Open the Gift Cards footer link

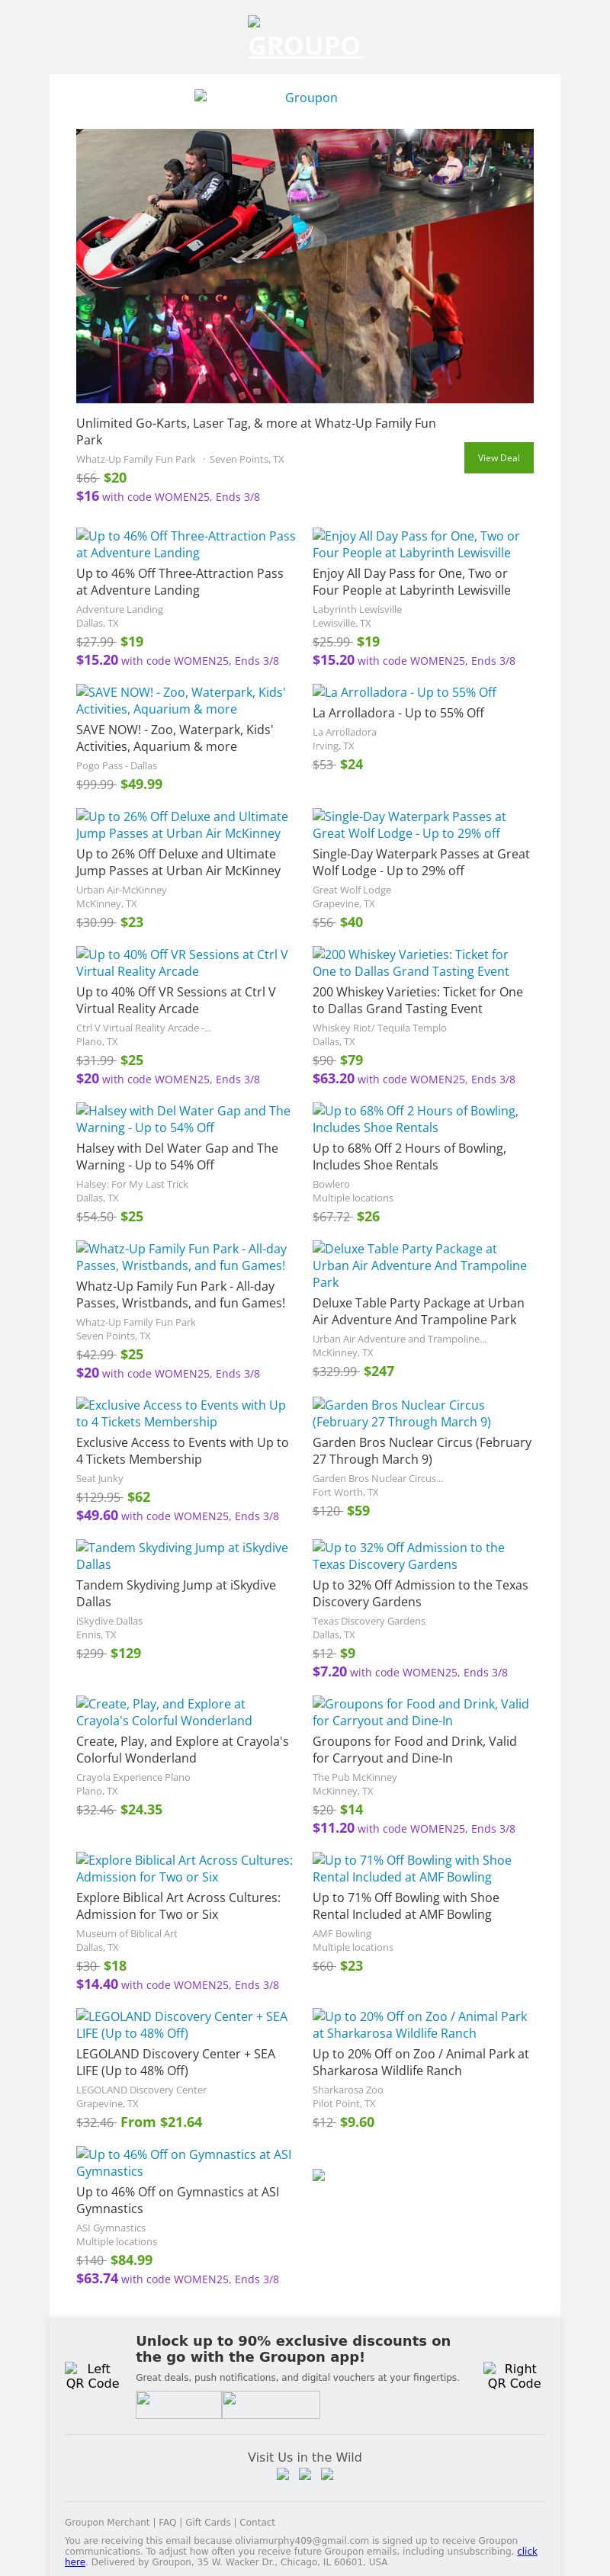[x=207, y=2522]
